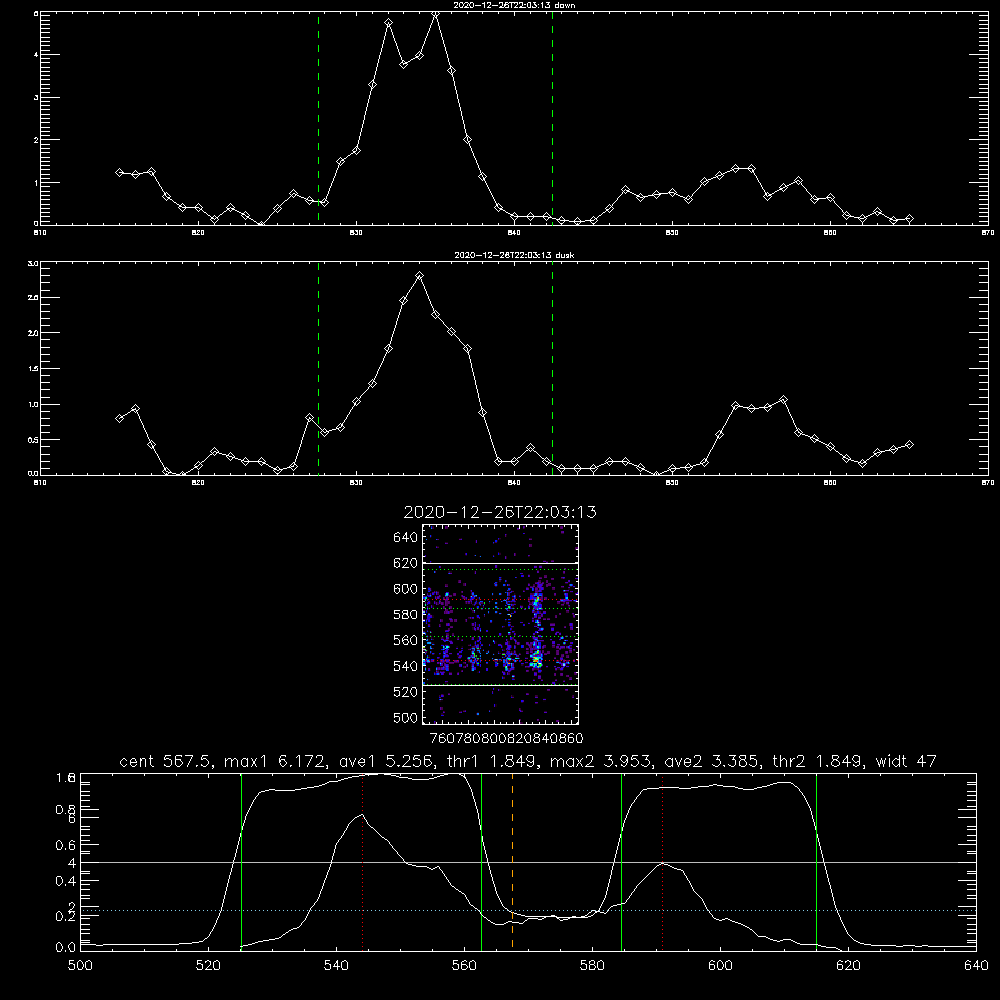Click the dusk plot x-axis label 840
Screen dimensions: 1000x1000
coord(514,483)
